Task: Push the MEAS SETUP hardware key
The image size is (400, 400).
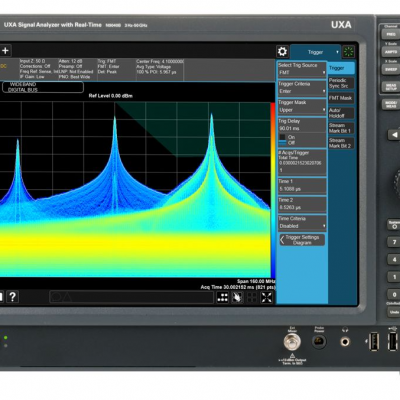Action: pos(390,87)
